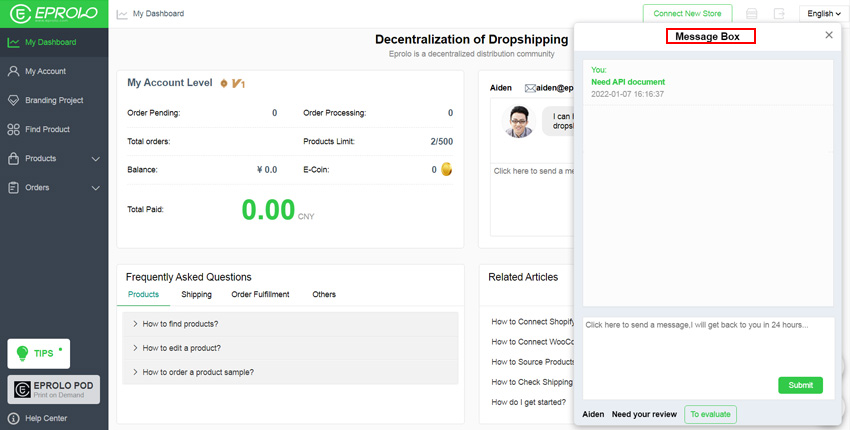Viewport: 850px width, 430px height.
Task: Click the 'Need your review' text
Action: click(x=645, y=414)
